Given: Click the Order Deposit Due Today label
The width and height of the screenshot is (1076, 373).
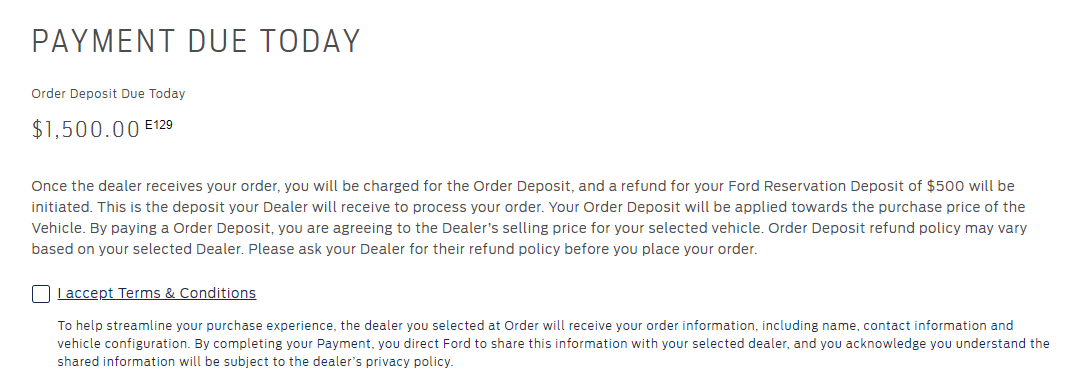Looking at the screenshot, I should click(108, 94).
